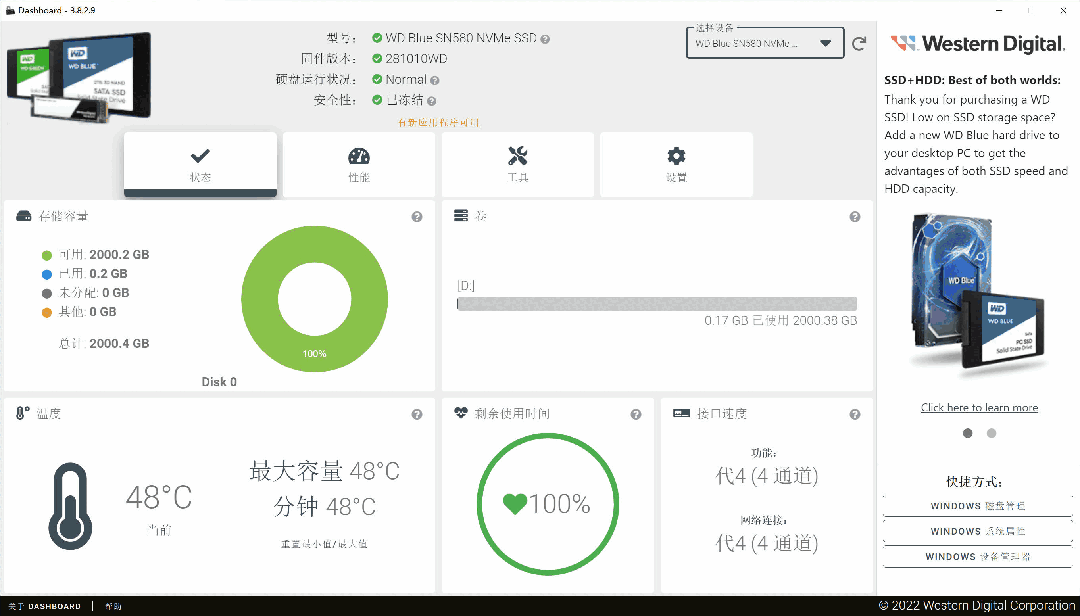This screenshot has height=616, width=1080.
Task: Click the green heart in the 100% ring
Action: point(515,504)
